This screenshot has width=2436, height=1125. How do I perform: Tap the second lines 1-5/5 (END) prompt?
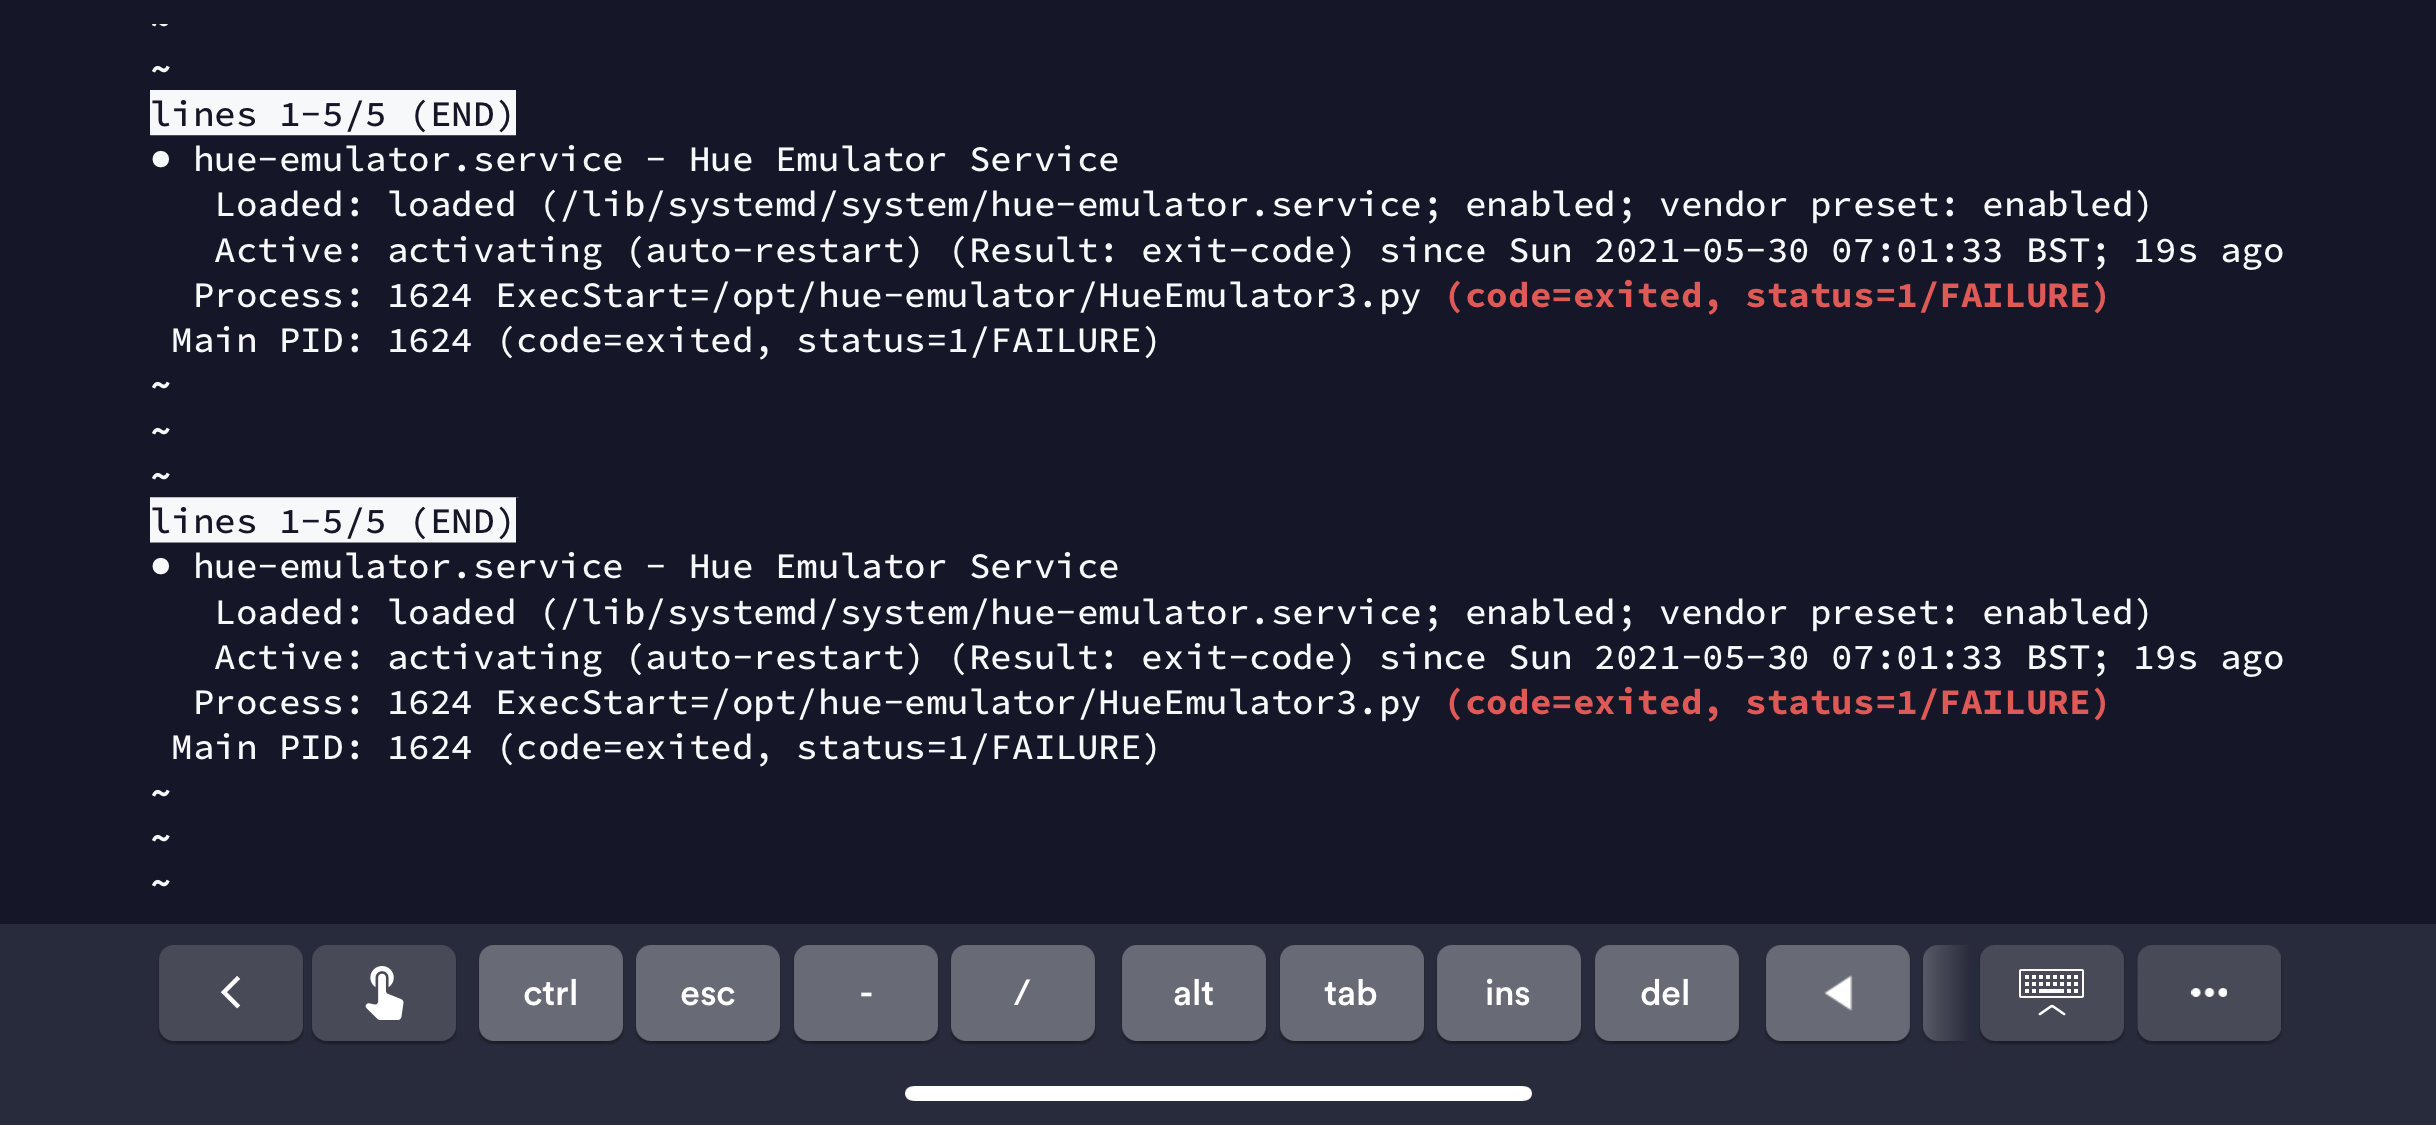(x=333, y=520)
